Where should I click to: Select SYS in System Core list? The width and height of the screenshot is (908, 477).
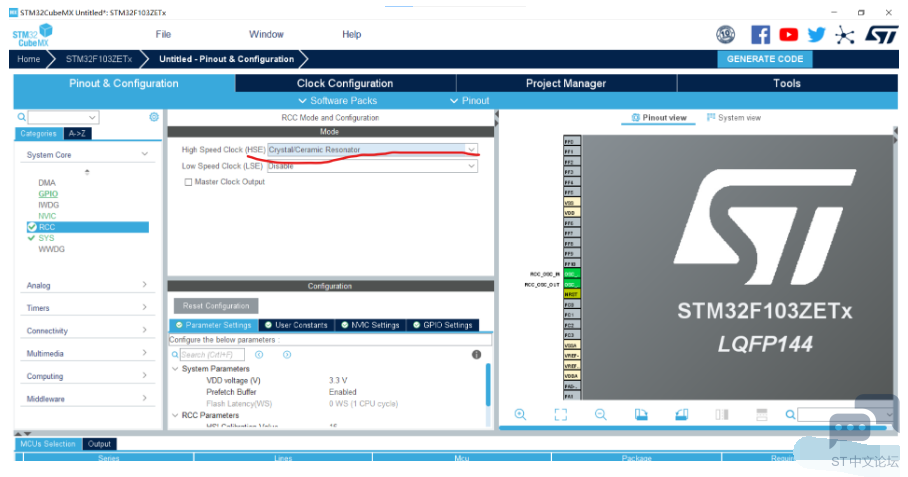[46, 238]
